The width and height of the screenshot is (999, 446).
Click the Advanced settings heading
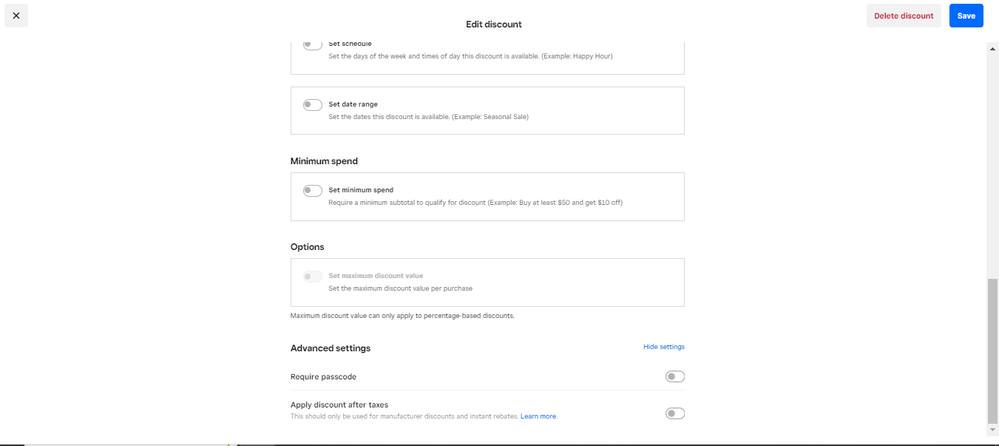(330, 348)
